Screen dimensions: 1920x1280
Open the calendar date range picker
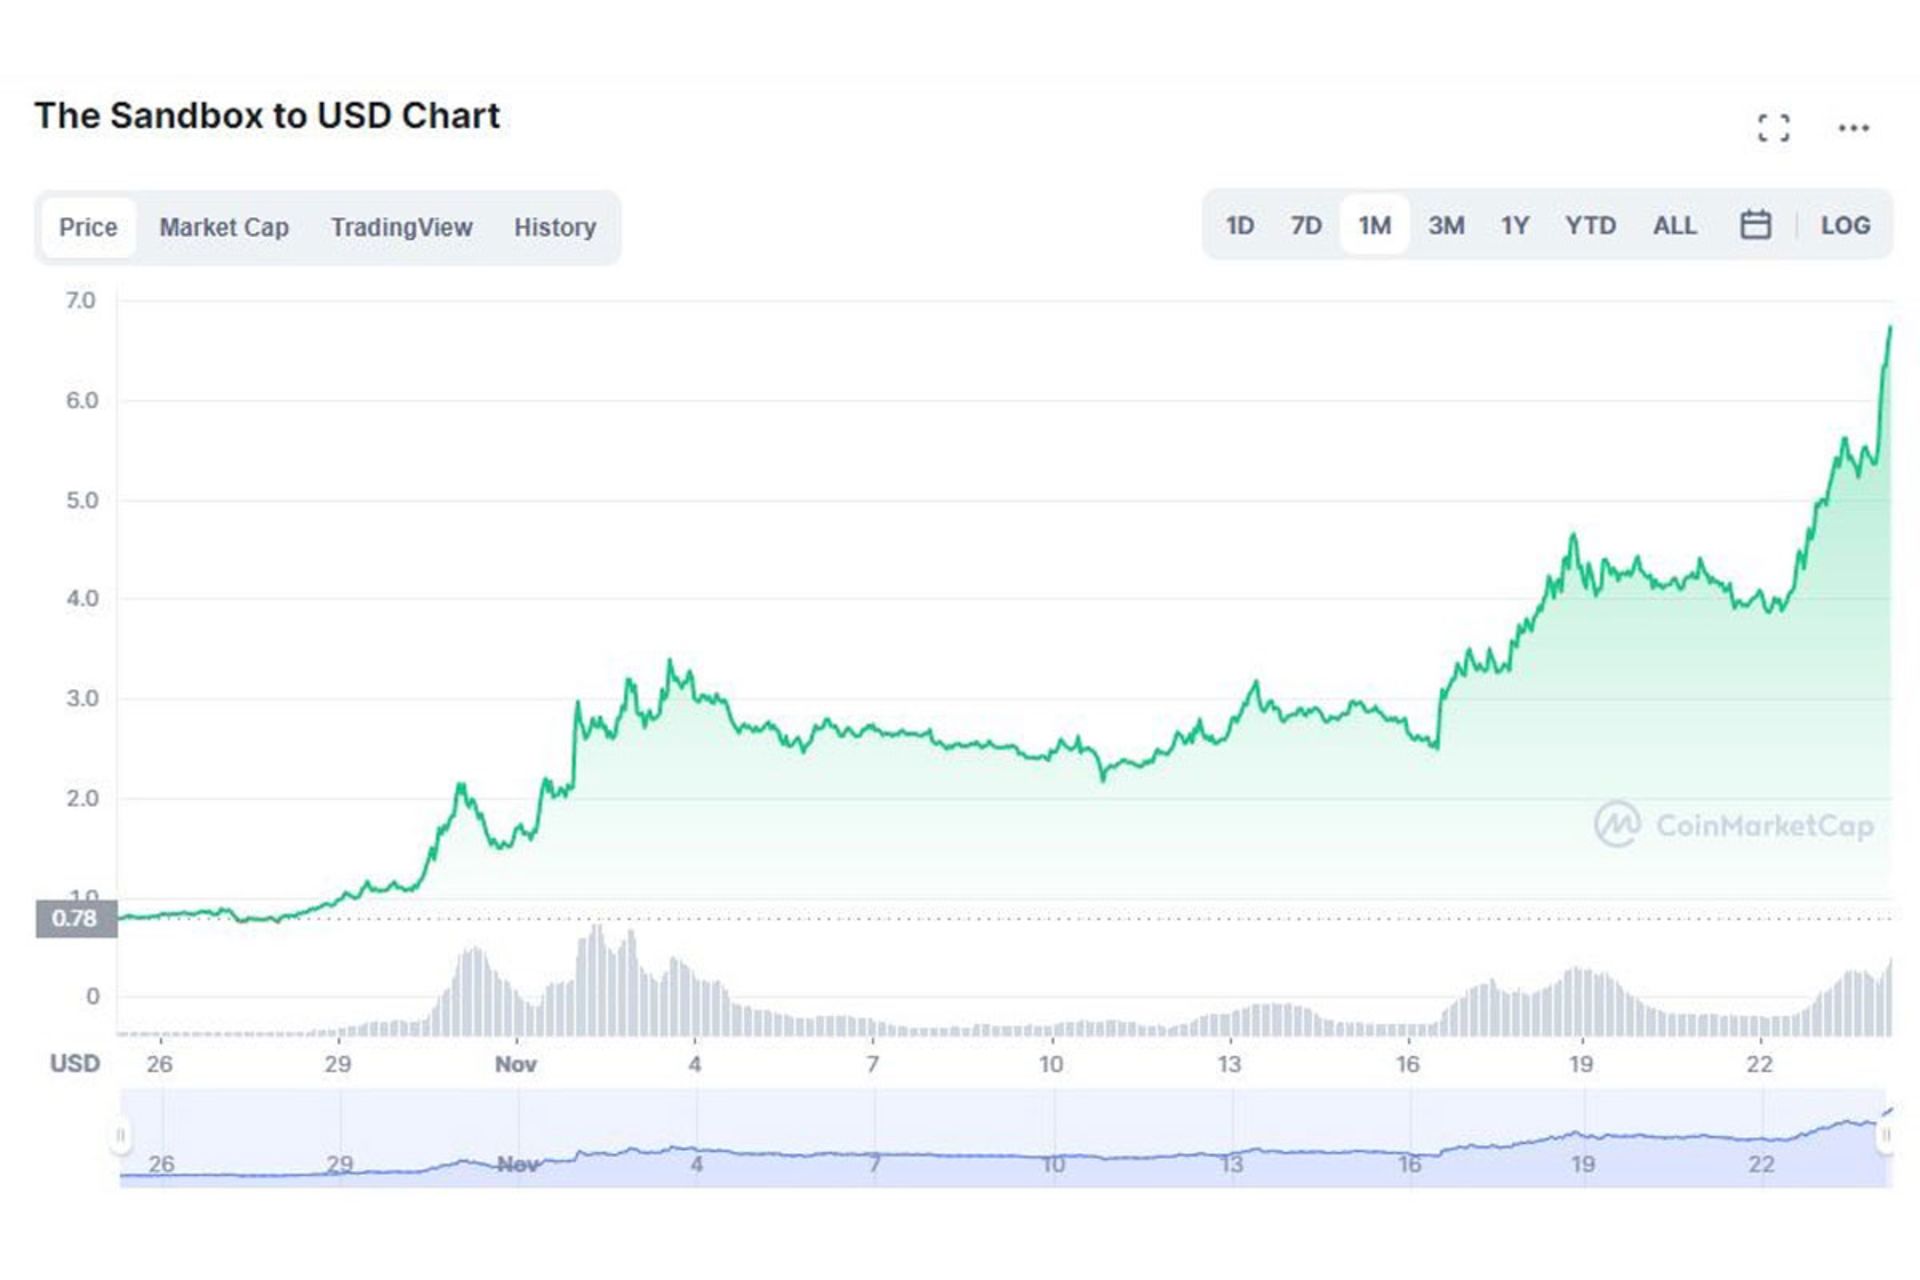coord(1755,225)
